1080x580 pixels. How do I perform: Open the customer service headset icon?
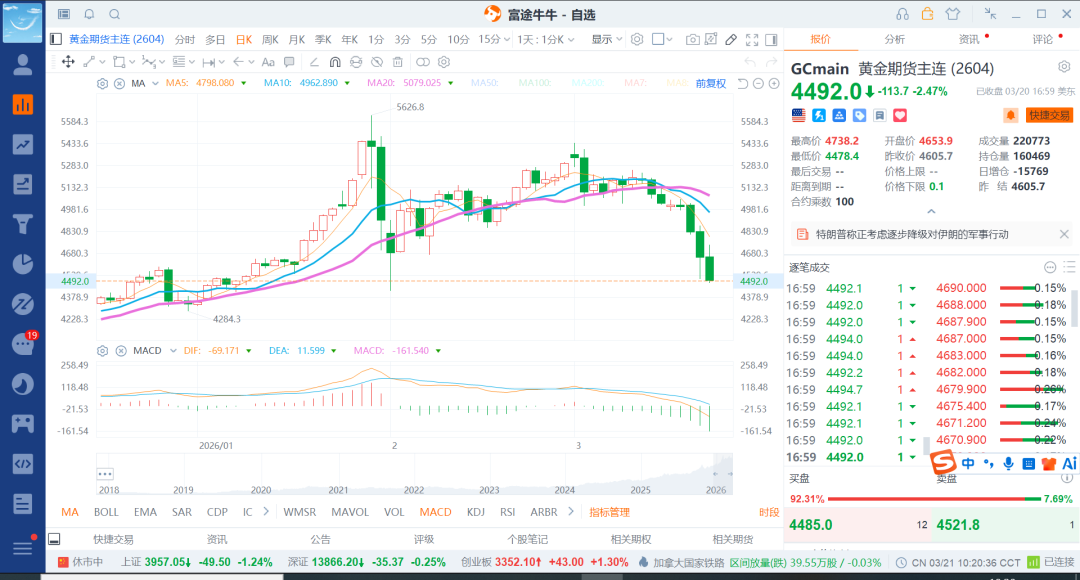902,14
